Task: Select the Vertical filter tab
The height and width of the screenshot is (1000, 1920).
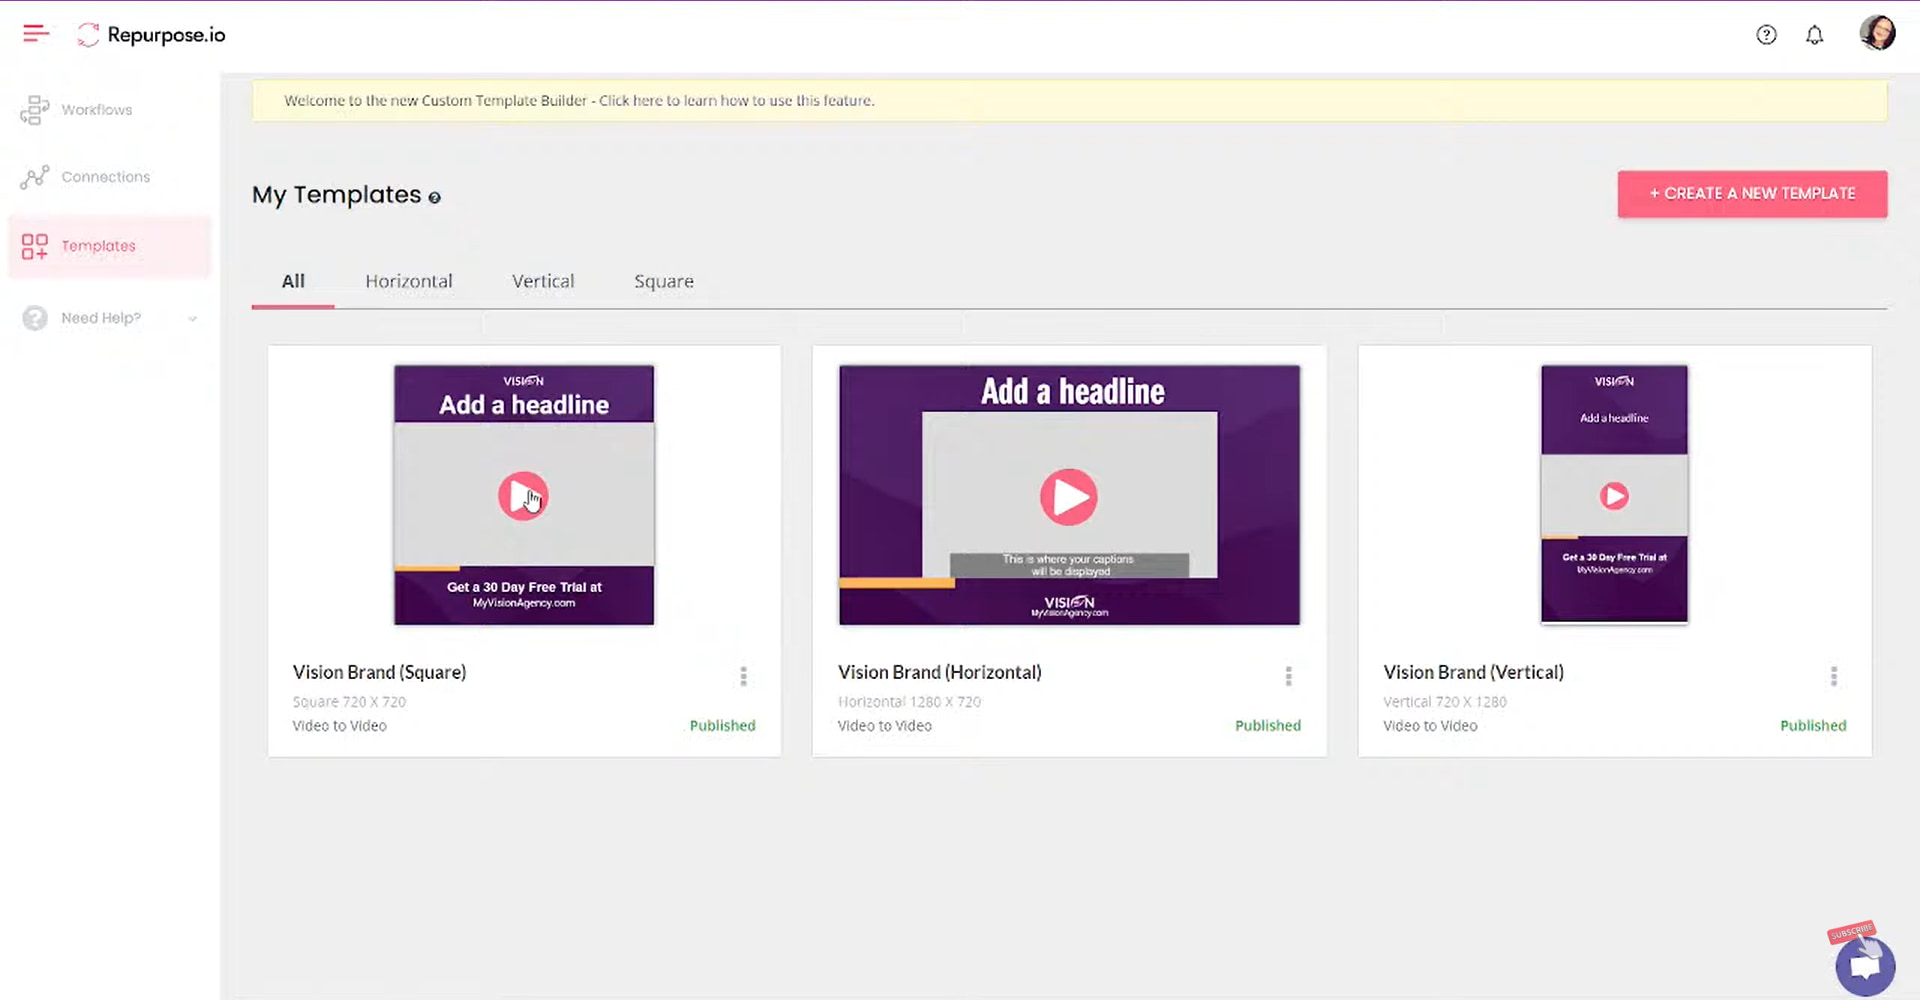Action: click(543, 281)
